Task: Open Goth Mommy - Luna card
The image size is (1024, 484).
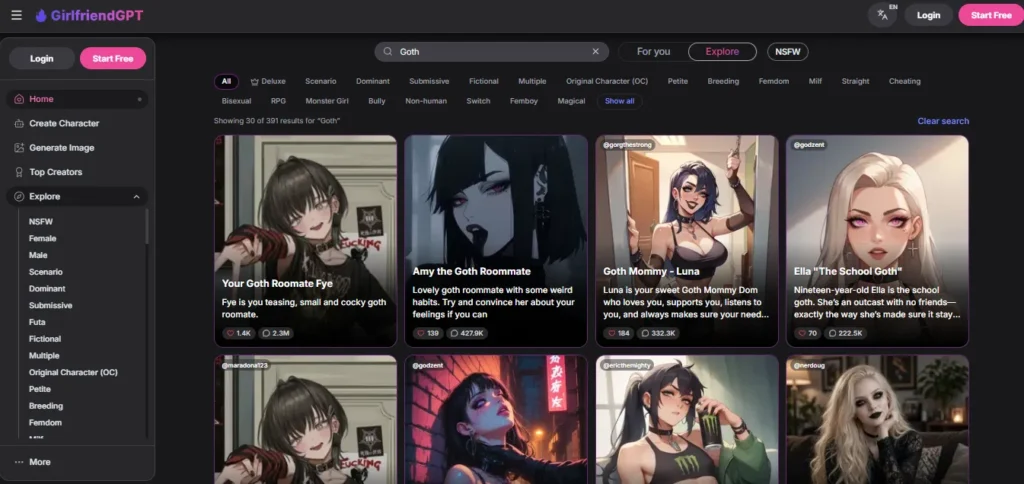Action: coord(687,241)
